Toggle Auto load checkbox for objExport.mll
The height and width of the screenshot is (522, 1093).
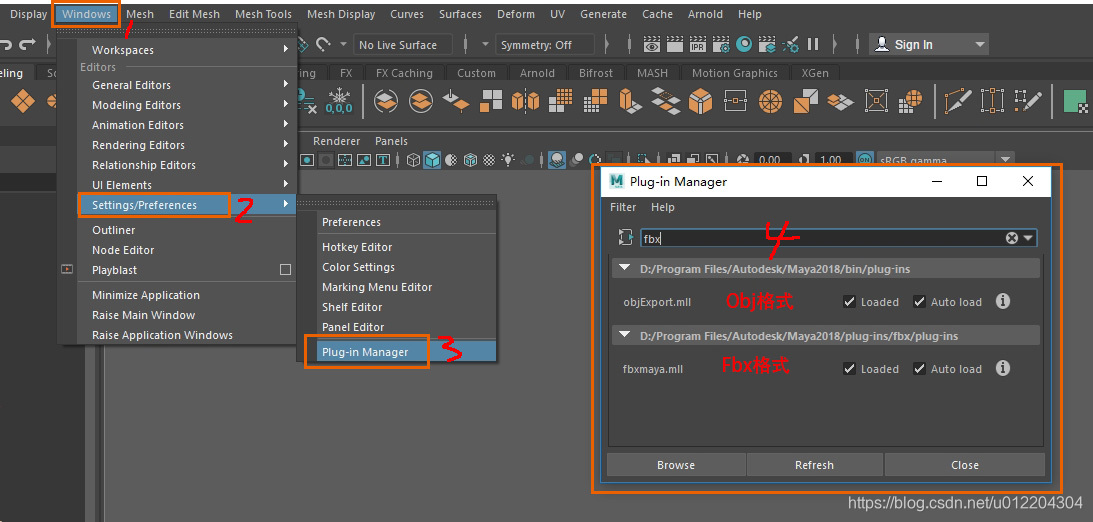point(919,302)
